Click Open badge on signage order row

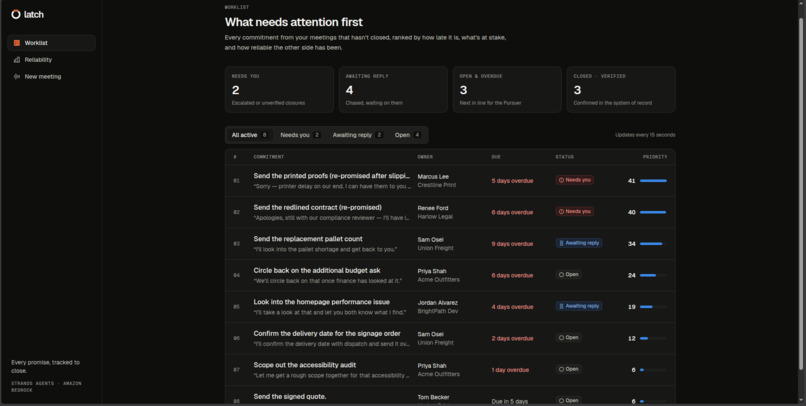coord(569,338)
